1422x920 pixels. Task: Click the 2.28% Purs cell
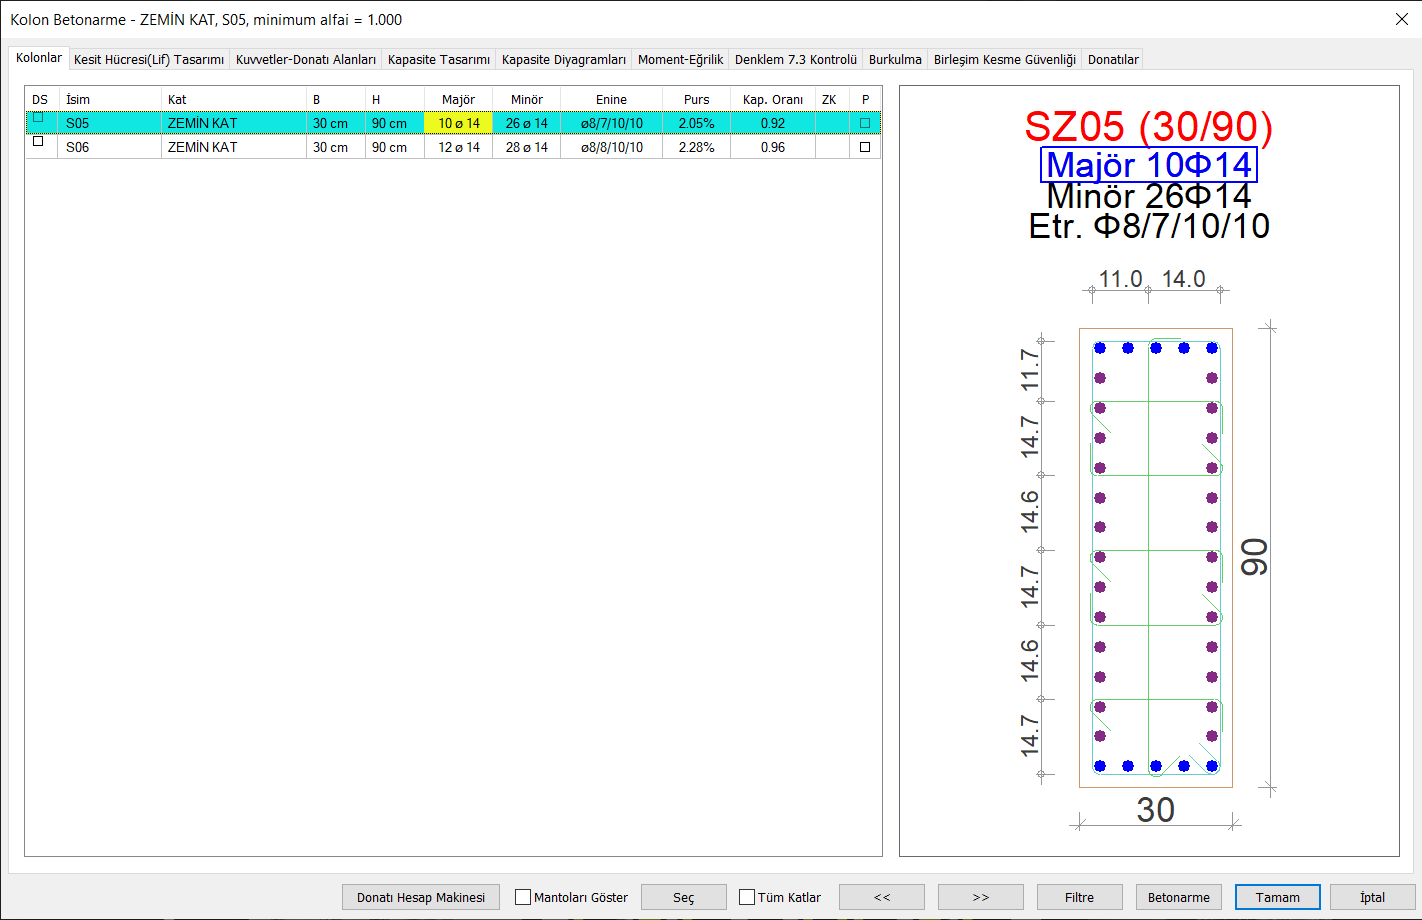tap(696, 147)
